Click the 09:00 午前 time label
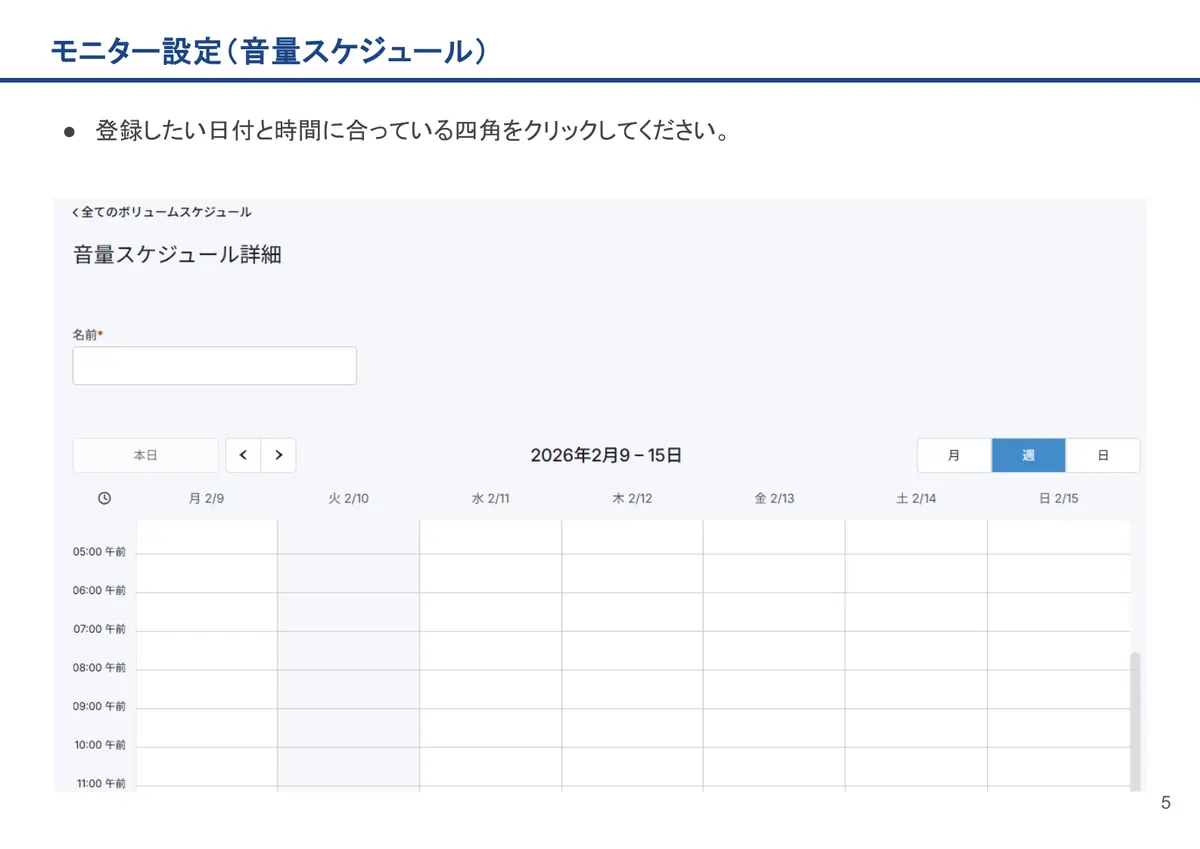Image resolution: width=1200 pixels, height=849 pixels. pyautogui.click(x=99, y=706)
